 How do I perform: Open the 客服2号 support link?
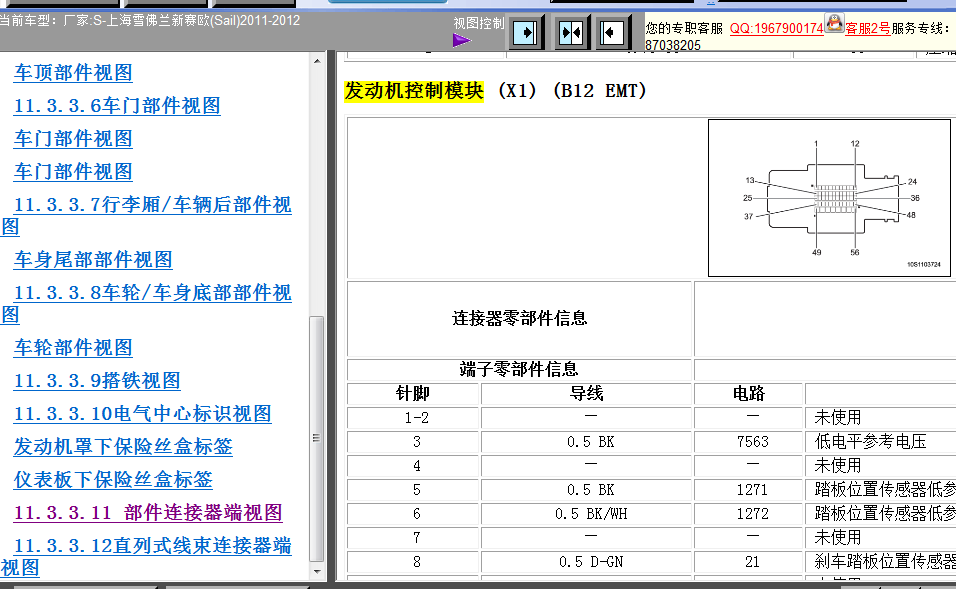pos(868,29)
